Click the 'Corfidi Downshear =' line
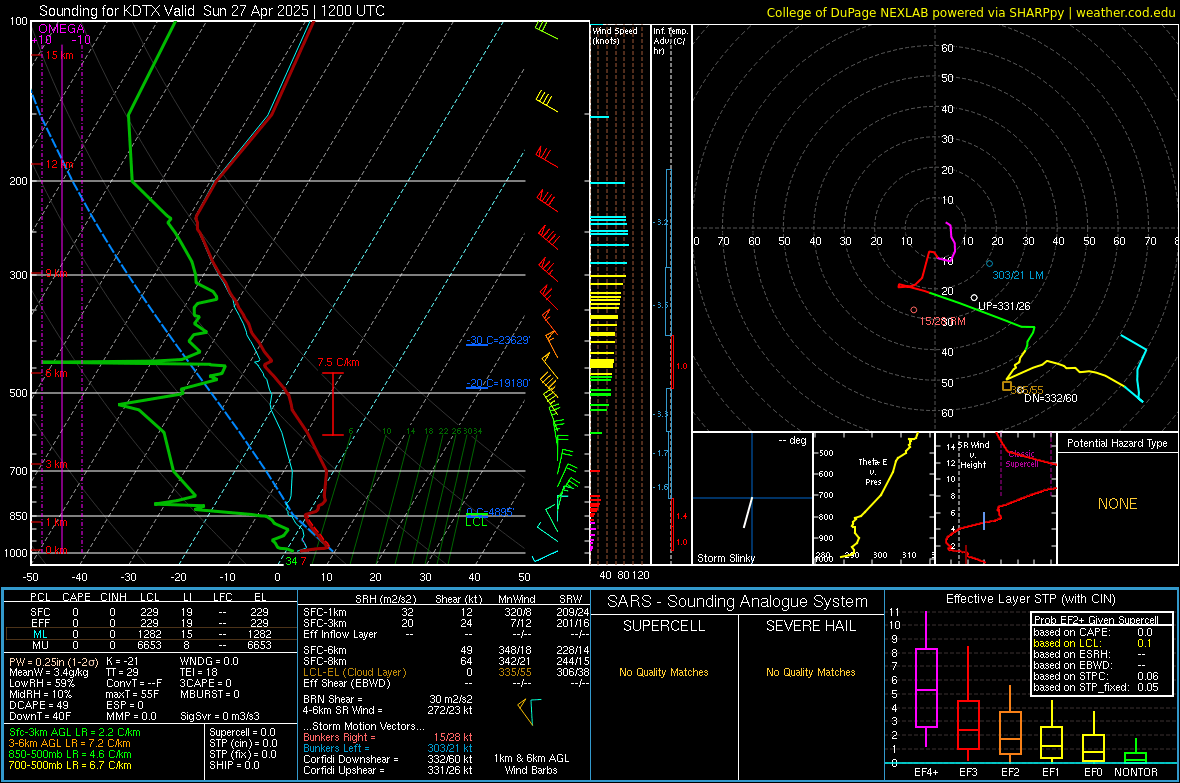Image resolution: width=1180 pixels, height=783 pixels. click(x=388, y=759)
